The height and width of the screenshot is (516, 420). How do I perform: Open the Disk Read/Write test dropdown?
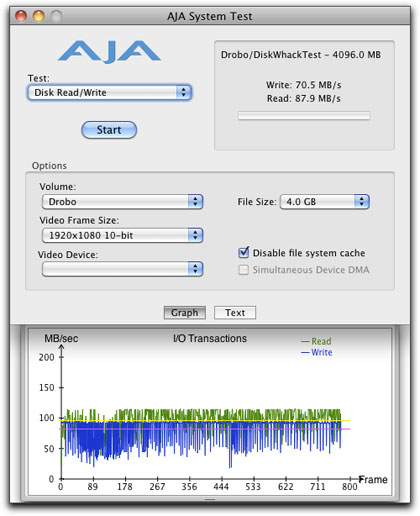pyautogui.click(x=109, y=92)
